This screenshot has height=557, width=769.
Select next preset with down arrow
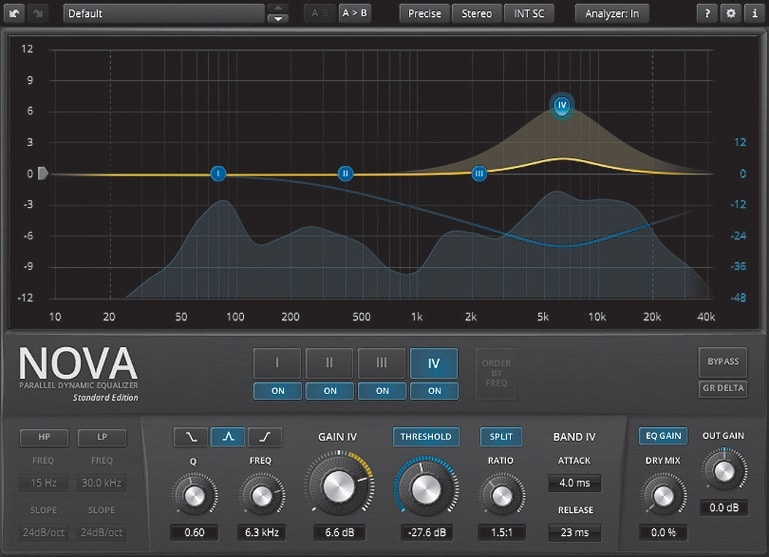point(278,19)
